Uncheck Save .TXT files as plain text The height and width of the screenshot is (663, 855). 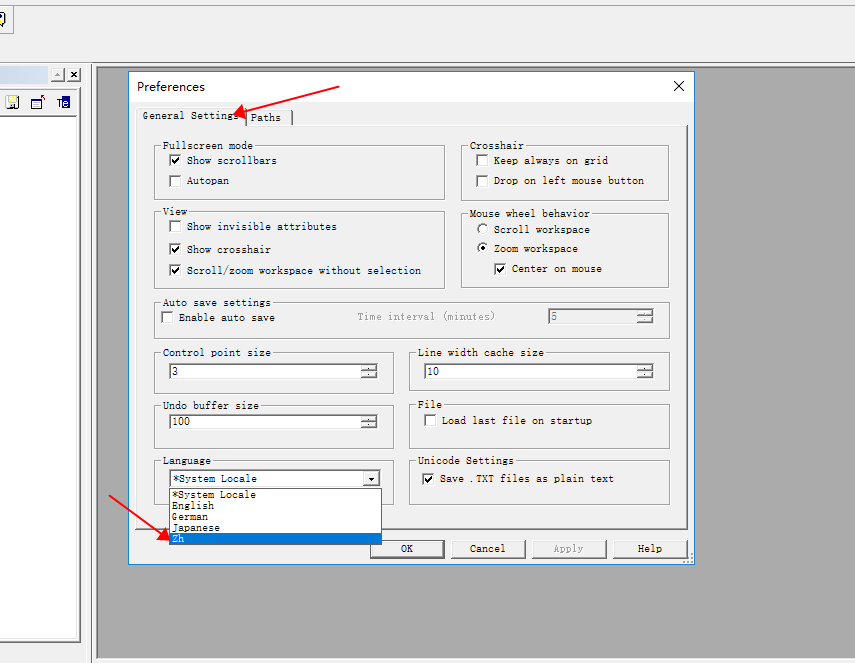pyautogui.click(x=428, y=479)
